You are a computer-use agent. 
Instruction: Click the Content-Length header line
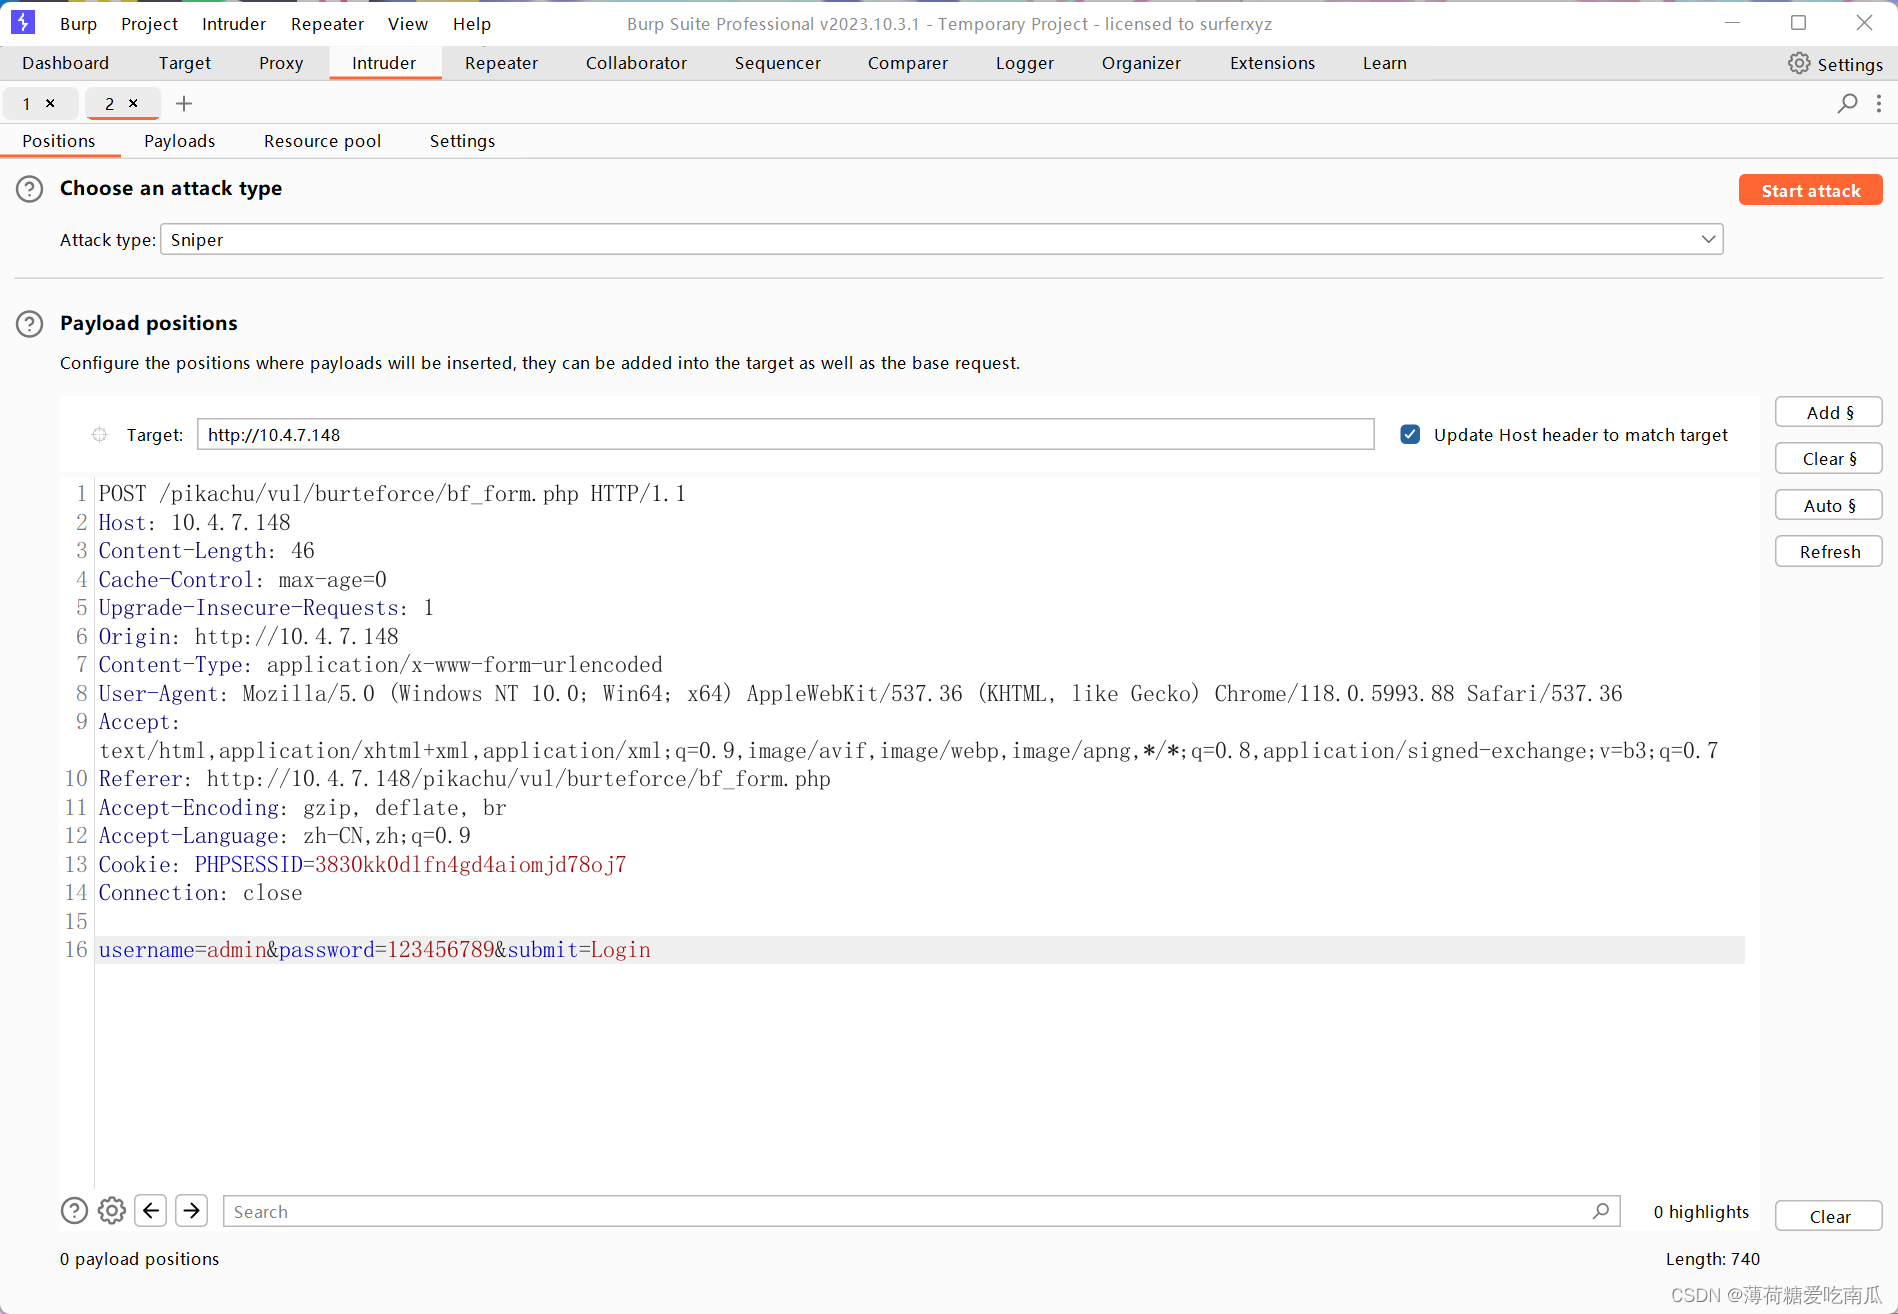(206, 551)
